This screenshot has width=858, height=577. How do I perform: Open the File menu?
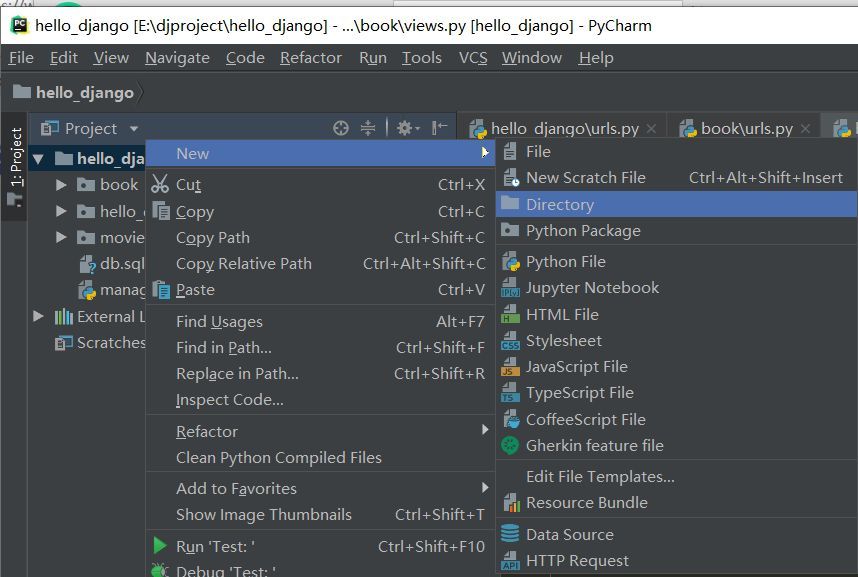point(21,57)
